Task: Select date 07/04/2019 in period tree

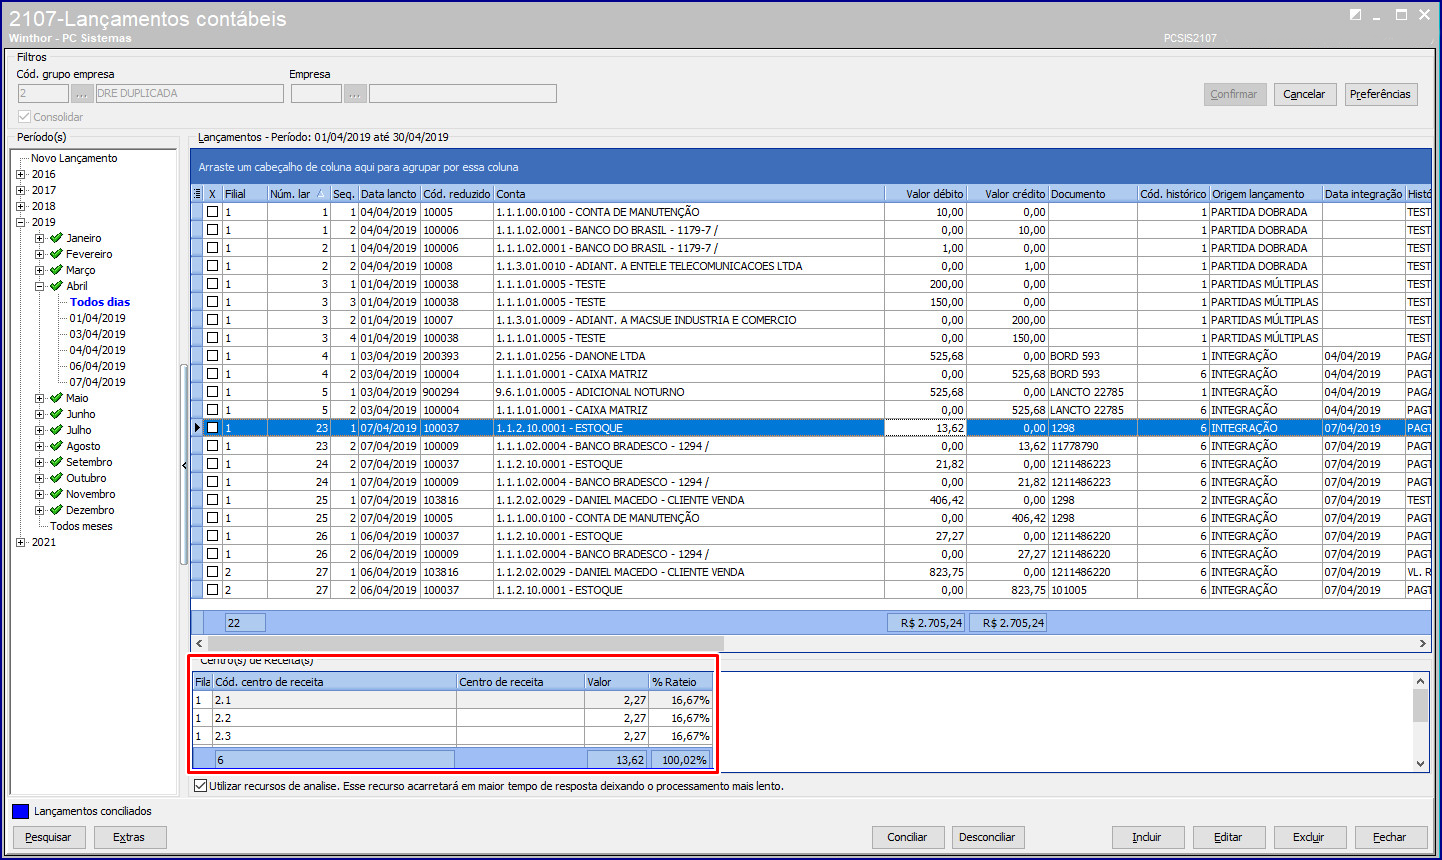Action: point(97,382)
